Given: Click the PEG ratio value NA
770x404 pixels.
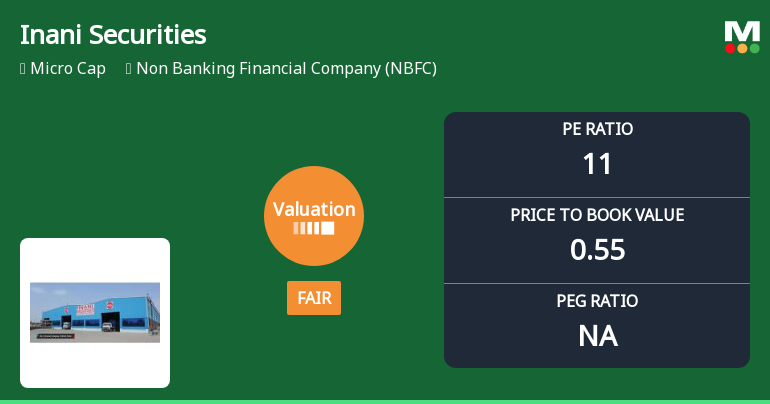Looking at the screenshot, I should tap(597, 336).
